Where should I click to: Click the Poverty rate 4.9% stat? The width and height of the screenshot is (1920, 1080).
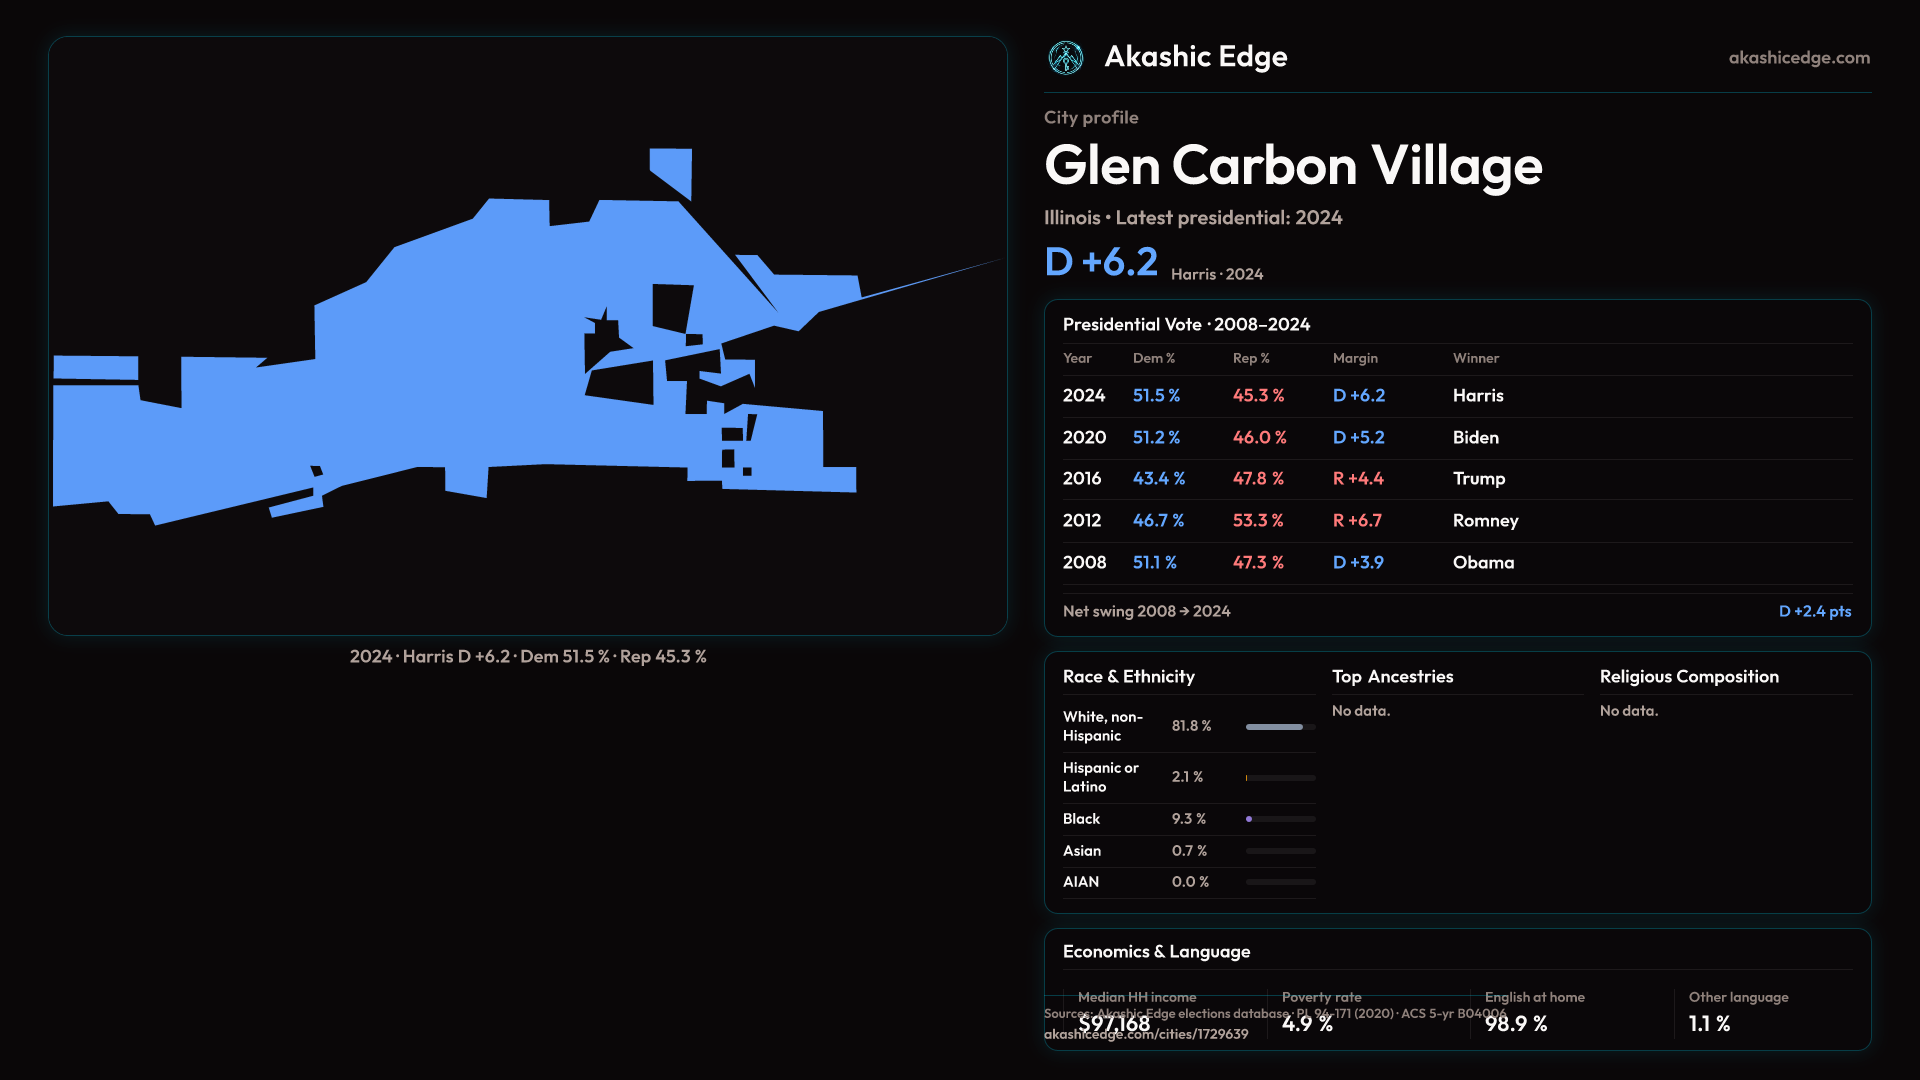1307,1024
